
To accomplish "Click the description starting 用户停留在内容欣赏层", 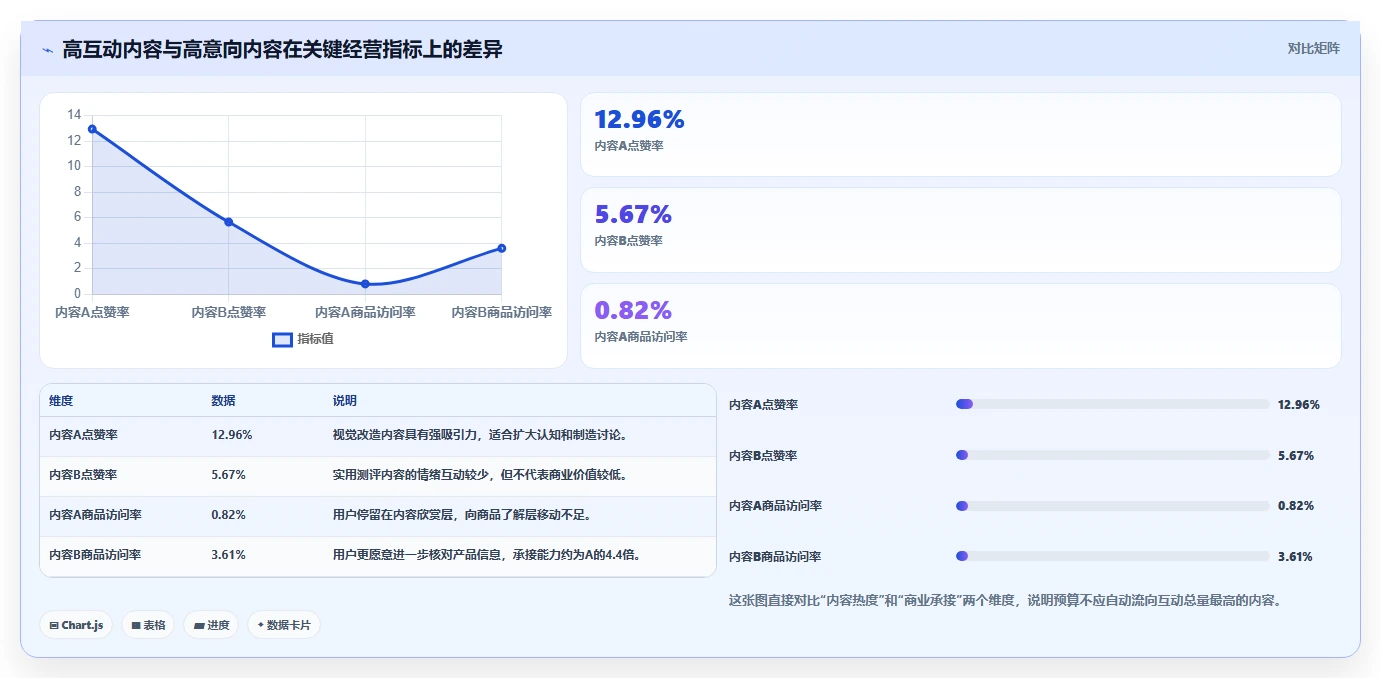I will (x=462, y=515).
